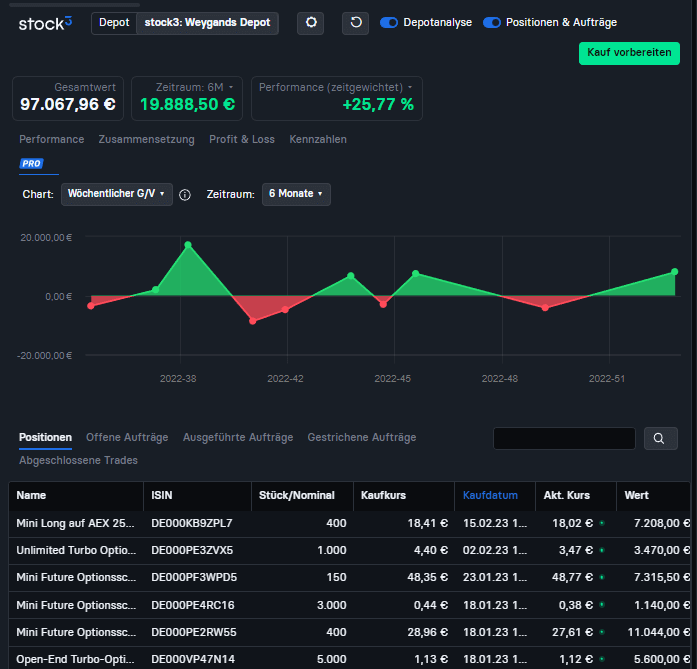Focus the positions search input field
697x669 pixels.
click(564, 438)
